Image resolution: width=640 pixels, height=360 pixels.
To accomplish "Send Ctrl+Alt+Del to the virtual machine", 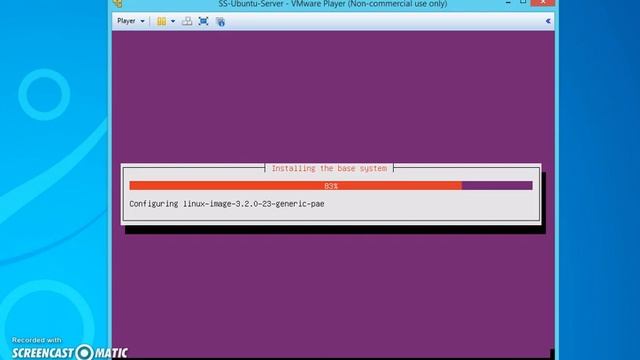I will click(187, 21).
